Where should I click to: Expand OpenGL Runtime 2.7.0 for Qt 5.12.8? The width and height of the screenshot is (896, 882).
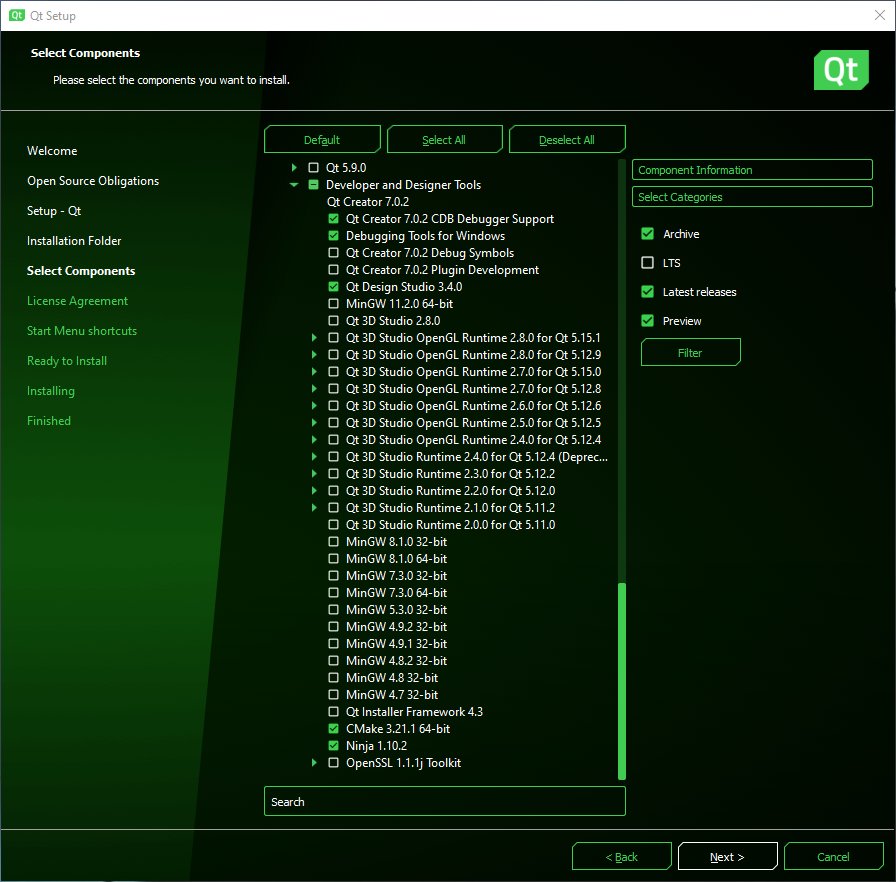(x=314, y=388)
